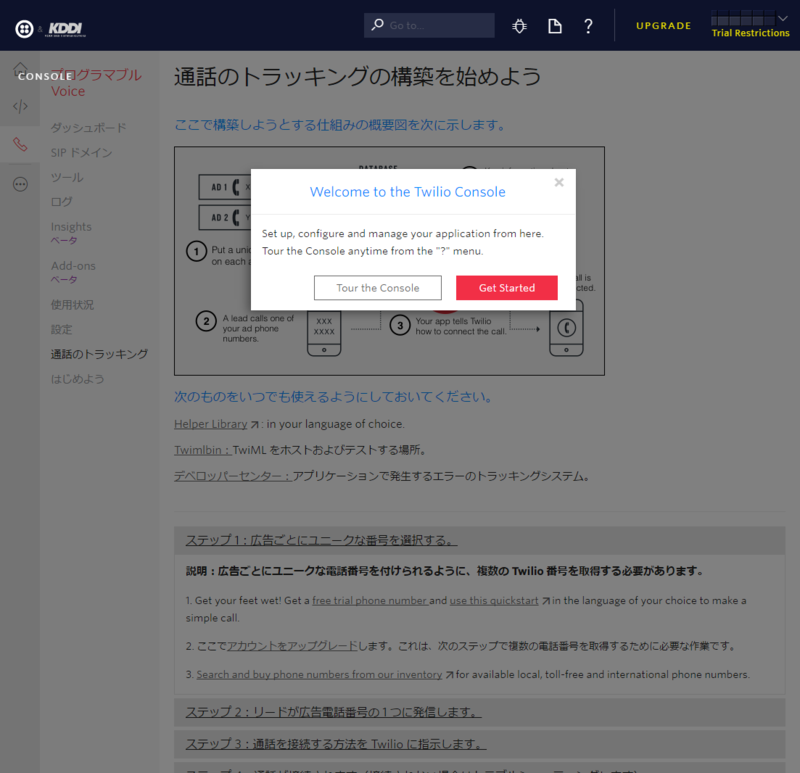The image size is (800, 773).
Task: Expand ステップ 3 section header
Action: [x=479, y=744]
